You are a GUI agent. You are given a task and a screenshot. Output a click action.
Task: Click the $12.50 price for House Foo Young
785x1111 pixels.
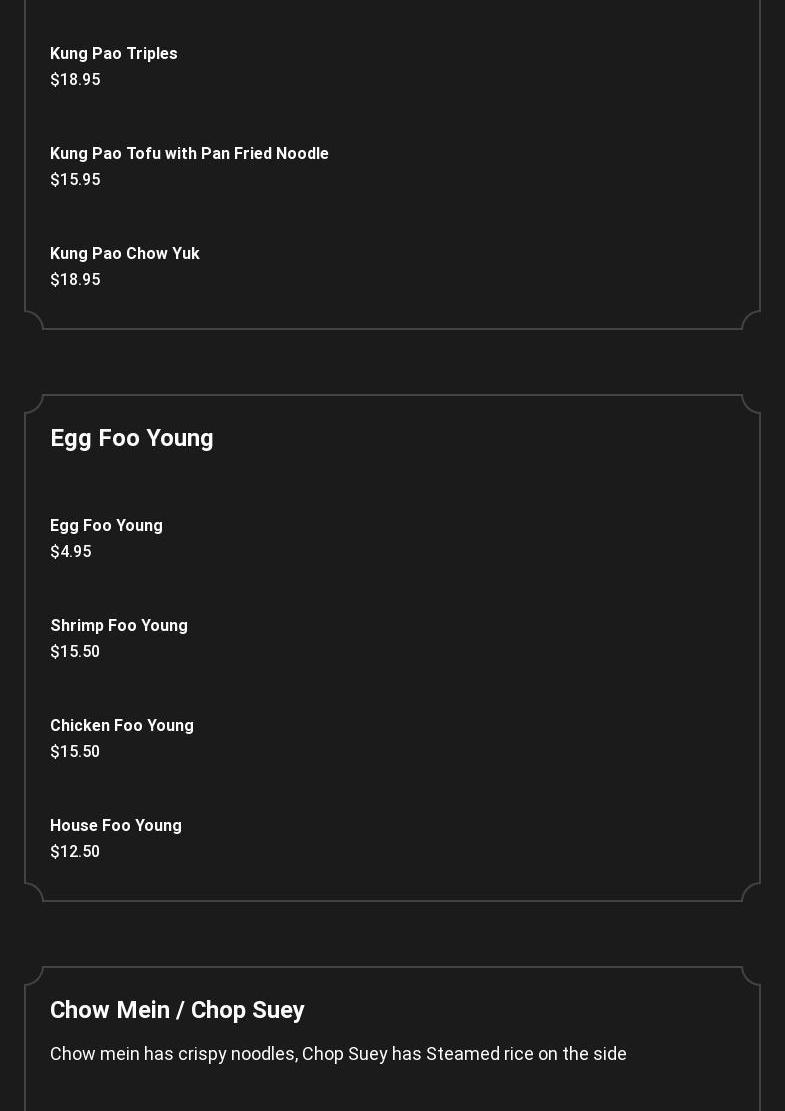click(75, 851)
